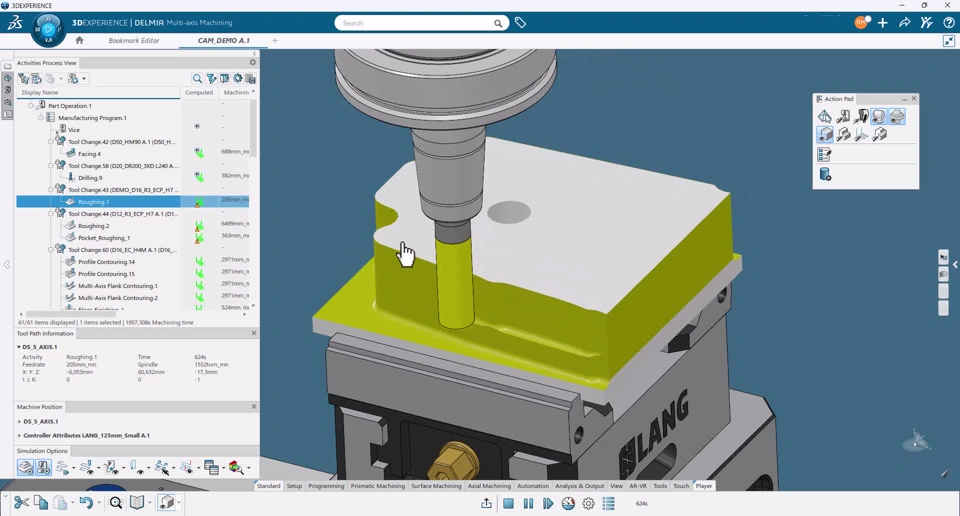Open the checklist edit icon in Action Pad
Screen dimensions: 960x516
824,154
